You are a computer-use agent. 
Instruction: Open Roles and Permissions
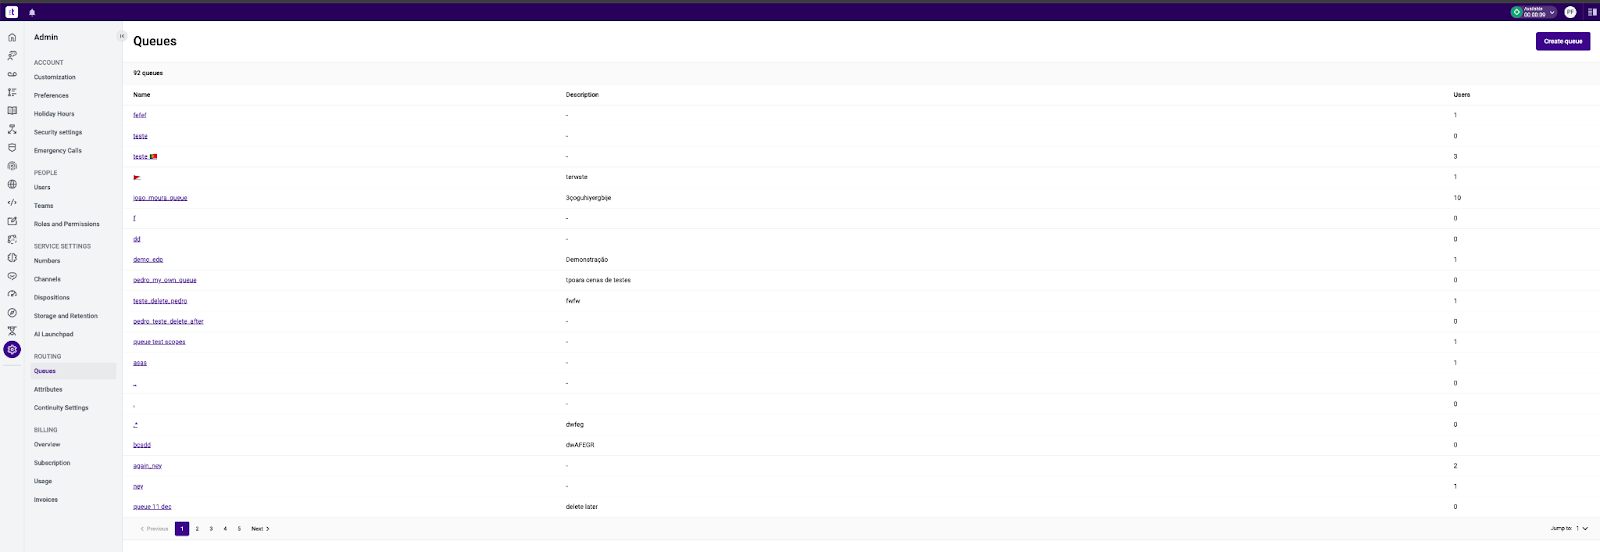click(67, 224)
